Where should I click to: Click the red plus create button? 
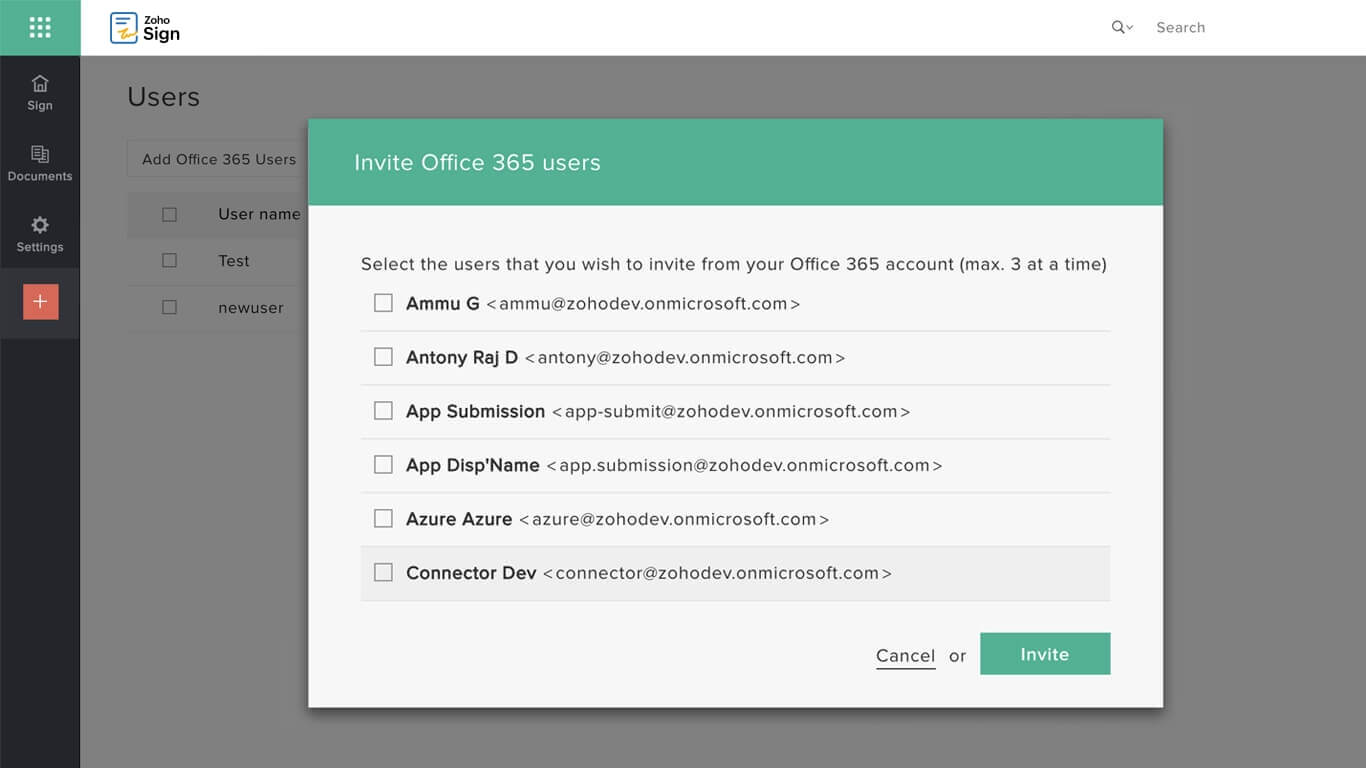pyautogui.click(x=40, y=302)
